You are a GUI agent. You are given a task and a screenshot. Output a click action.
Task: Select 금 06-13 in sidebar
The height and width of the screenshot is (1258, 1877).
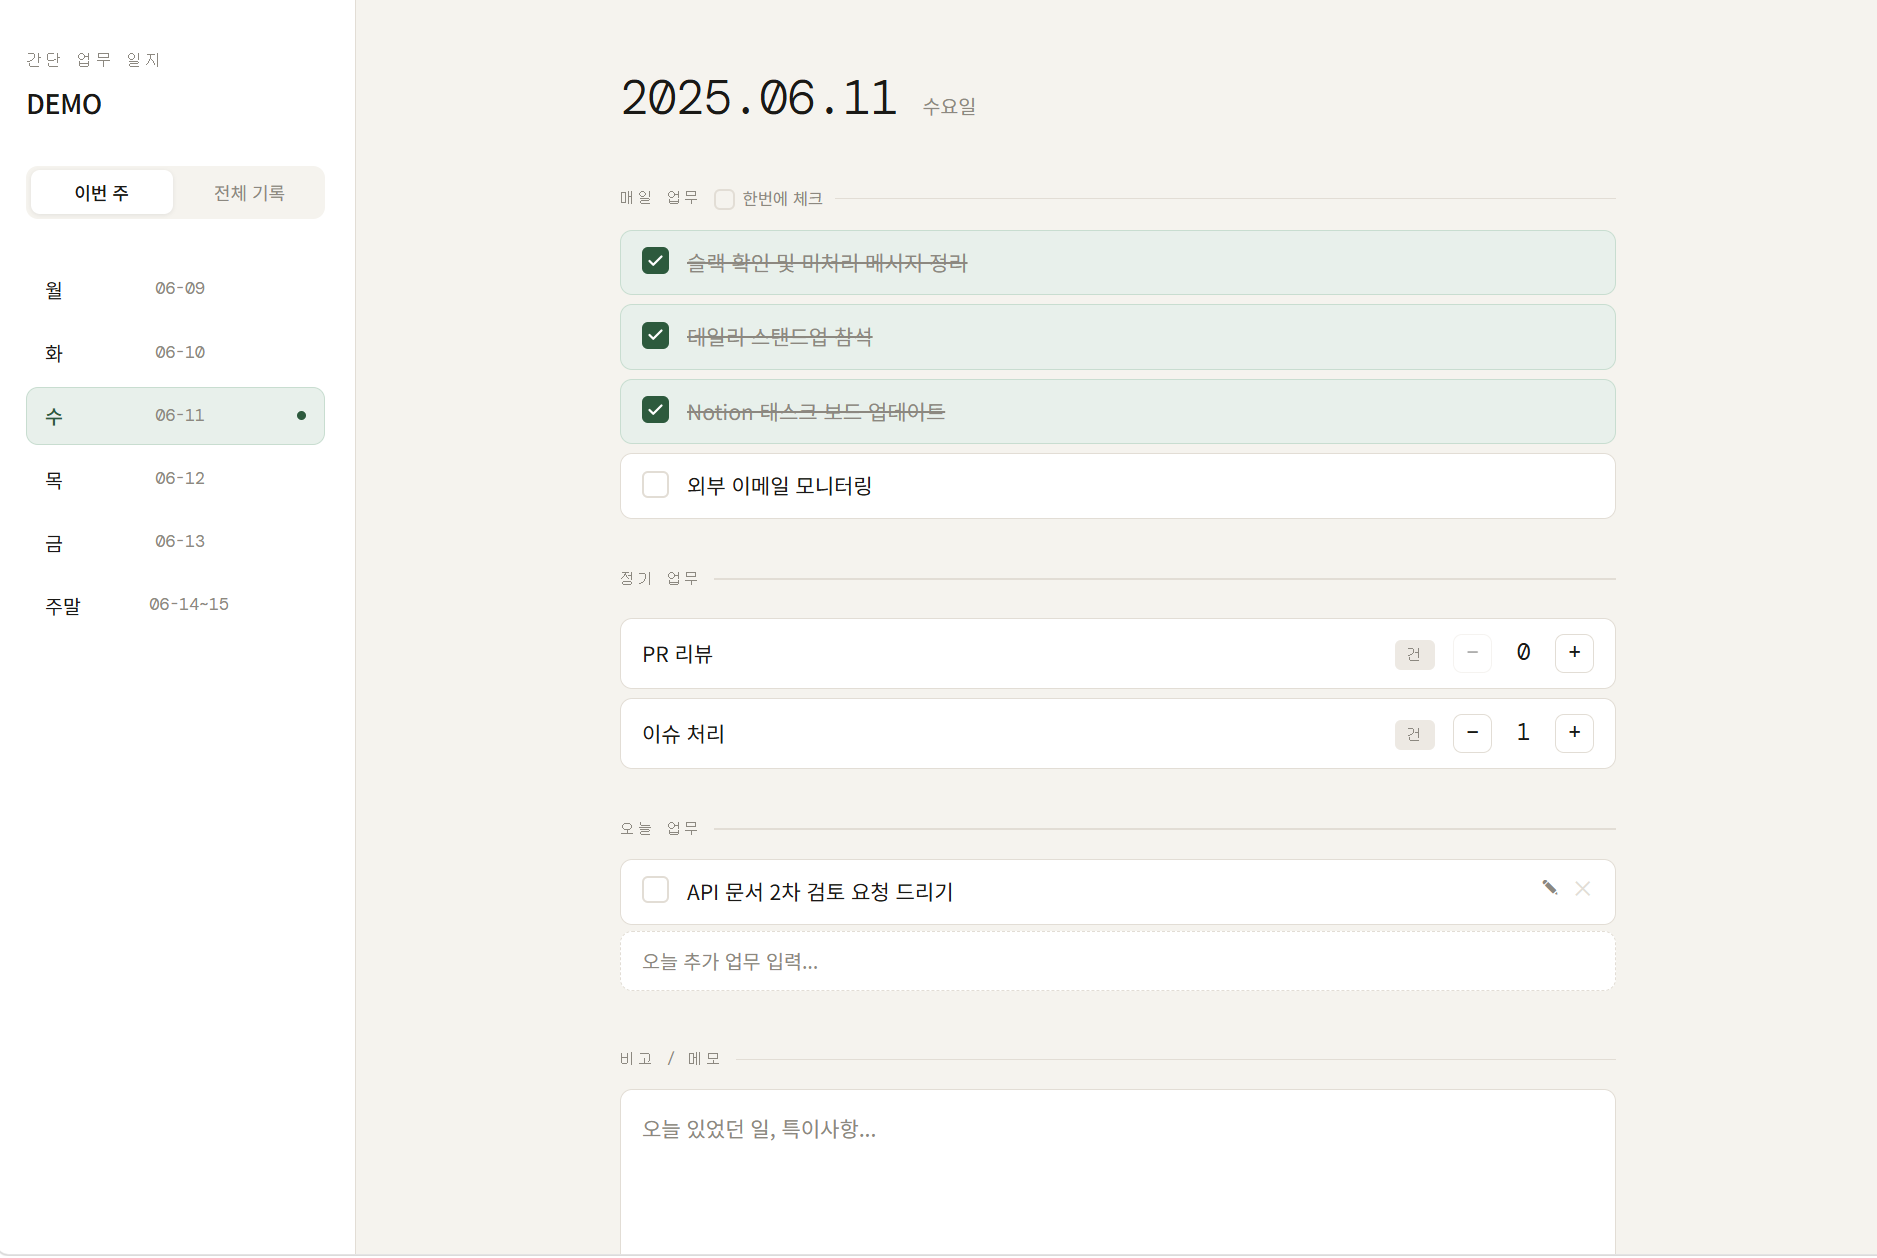(175, 542)
